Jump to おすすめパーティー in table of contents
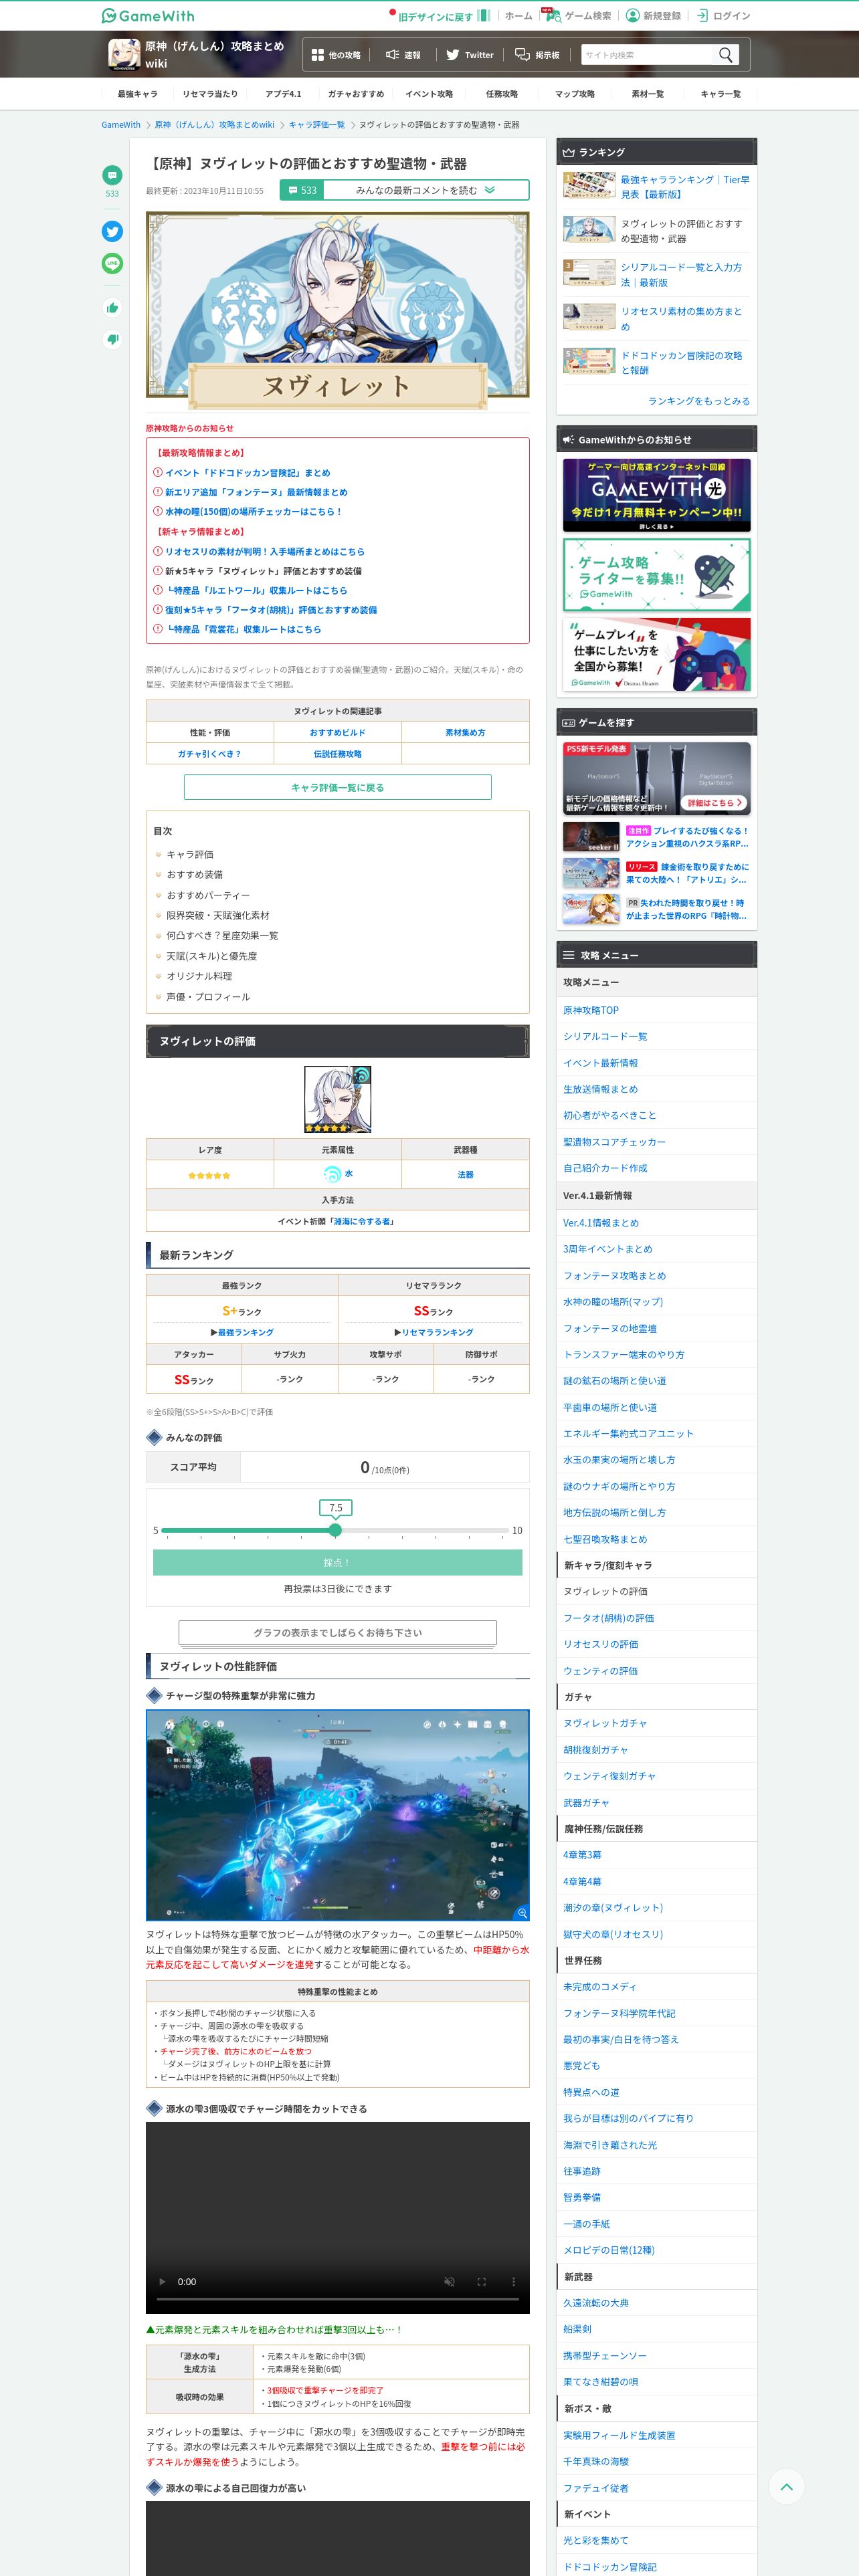Image resolution: width=859 pixels, height=2576 pixels. [208, 896]
